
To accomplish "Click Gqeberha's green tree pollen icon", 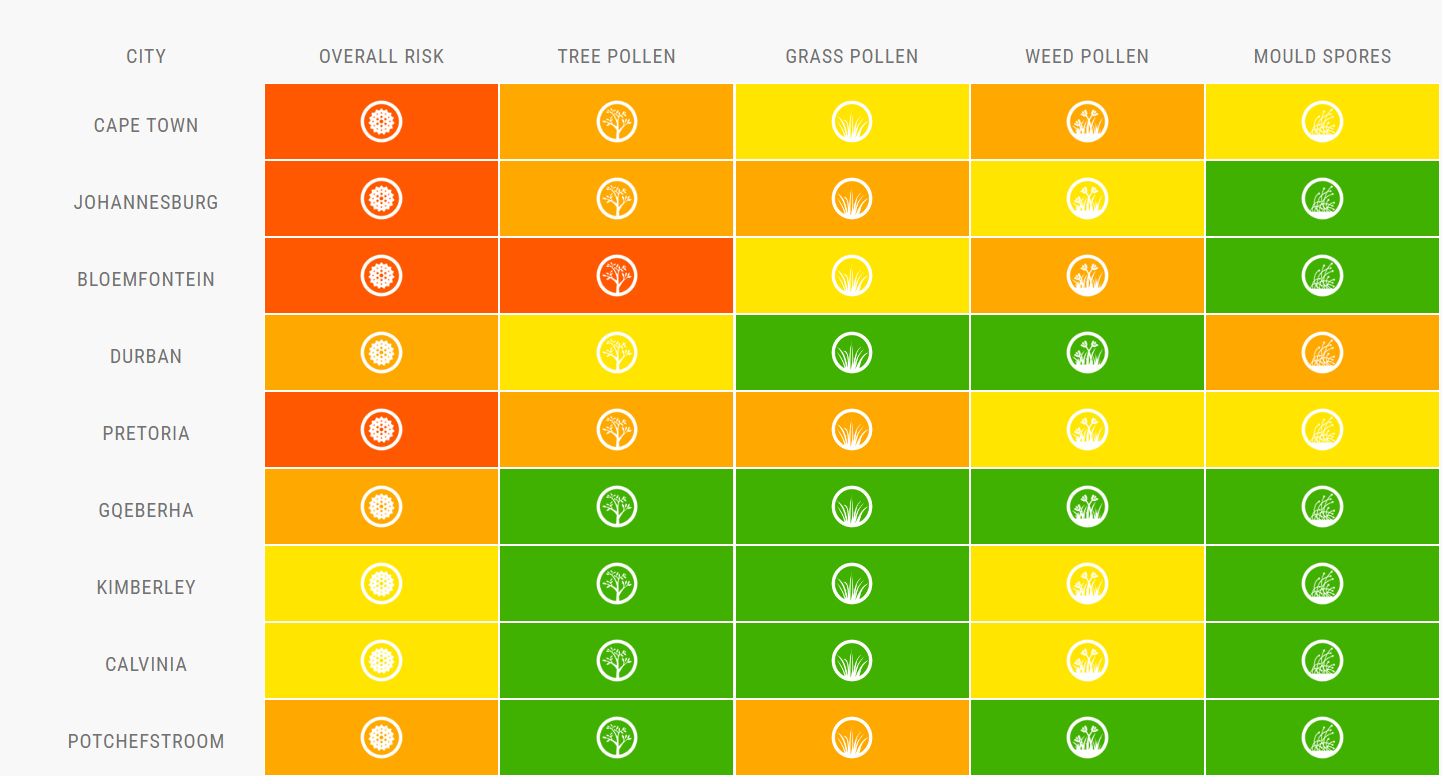I will [617, 507].
